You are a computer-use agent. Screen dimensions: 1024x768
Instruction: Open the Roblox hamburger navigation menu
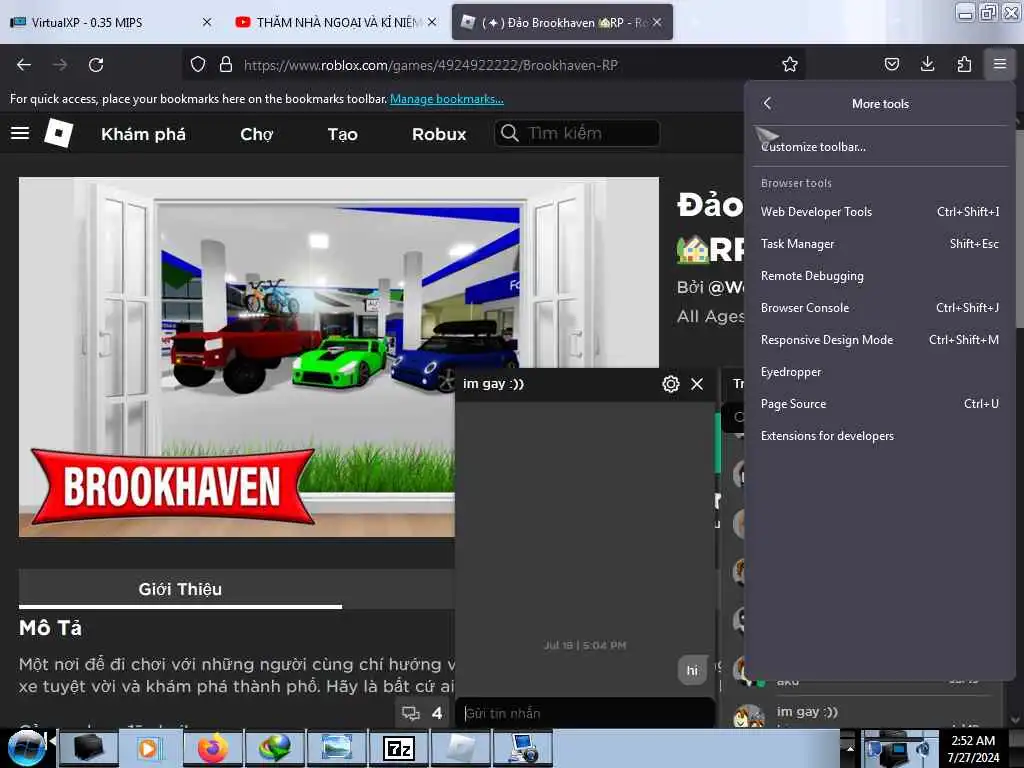(x=20, y=133)
